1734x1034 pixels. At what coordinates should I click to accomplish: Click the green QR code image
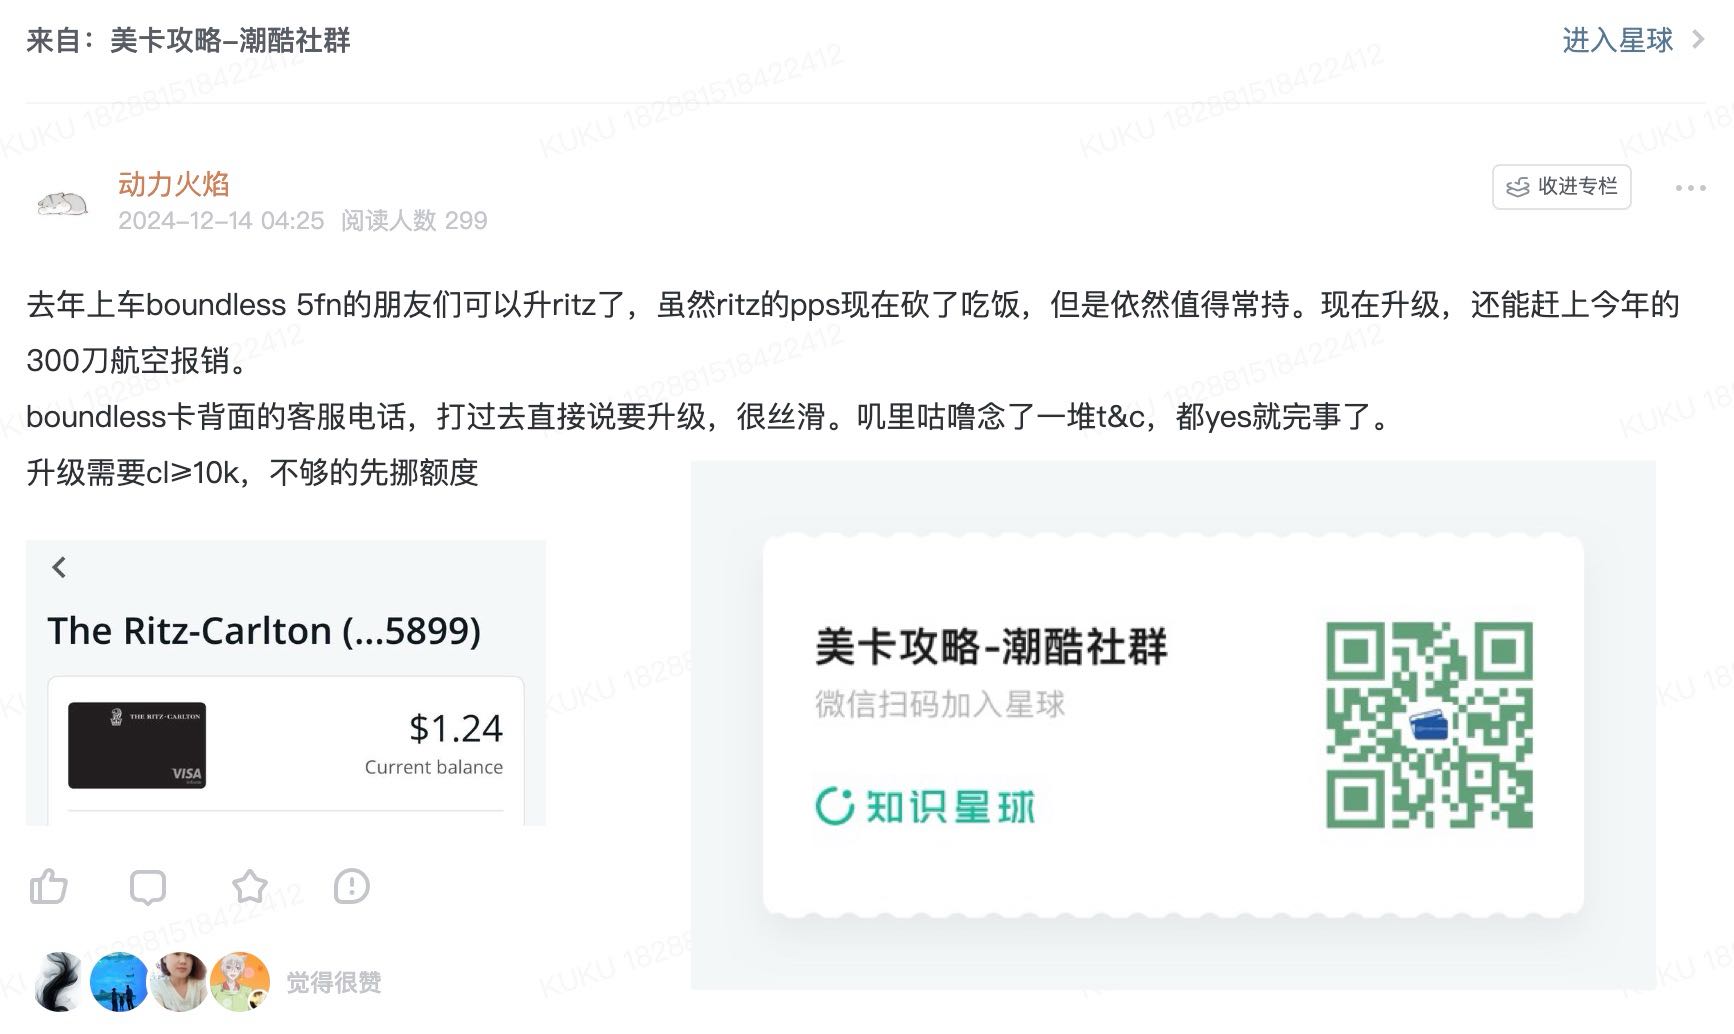click(1429, 725)
